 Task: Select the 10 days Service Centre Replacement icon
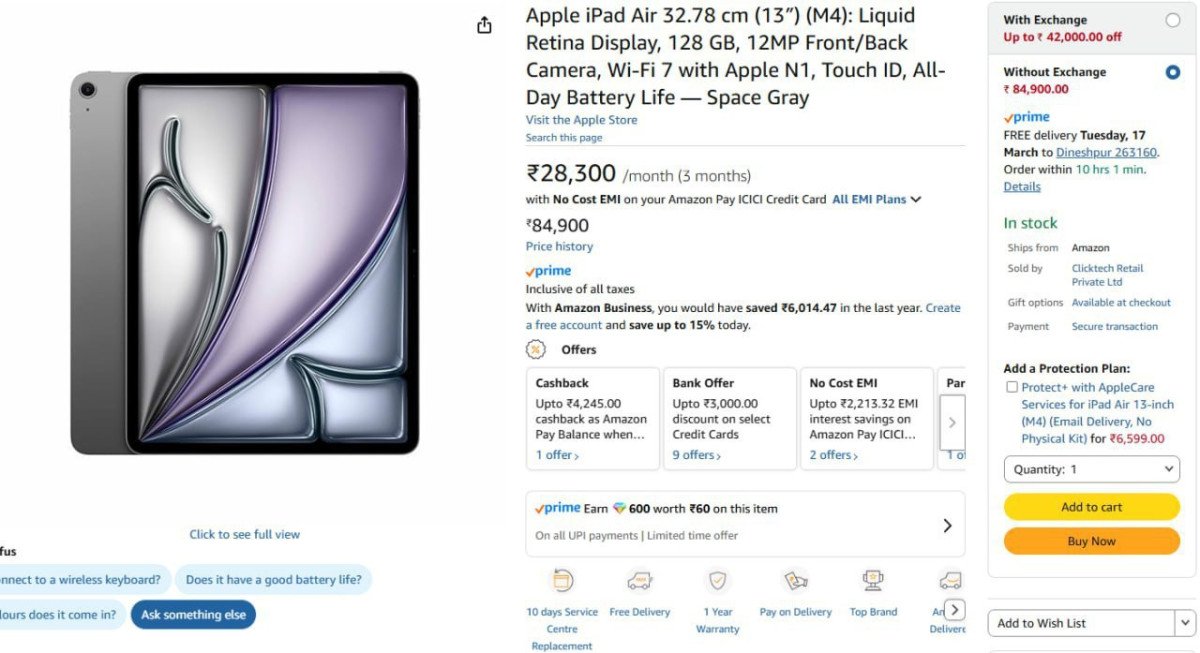[x=561, y=580]
